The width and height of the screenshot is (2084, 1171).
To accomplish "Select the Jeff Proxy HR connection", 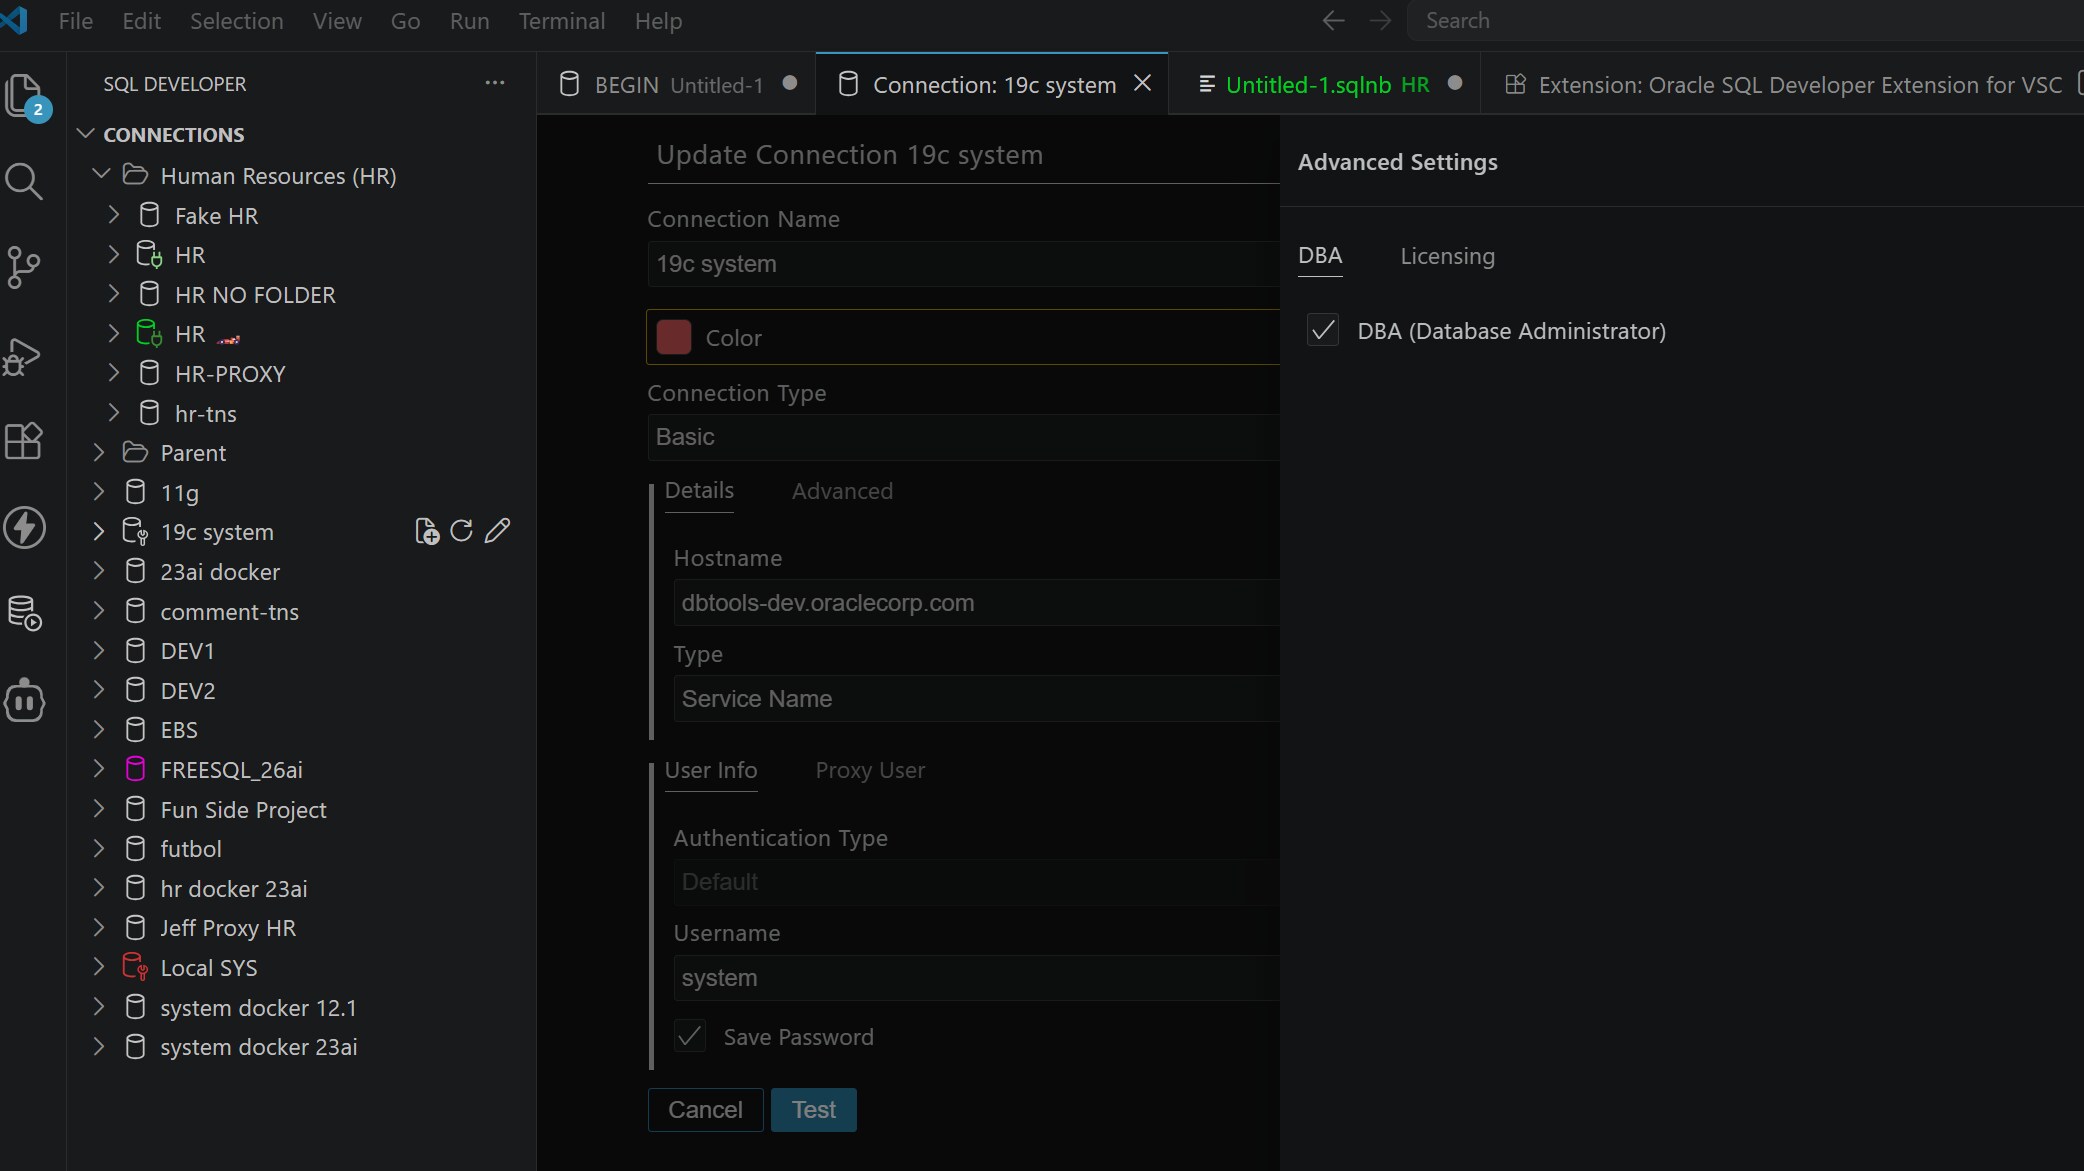I will click(301, 928).
